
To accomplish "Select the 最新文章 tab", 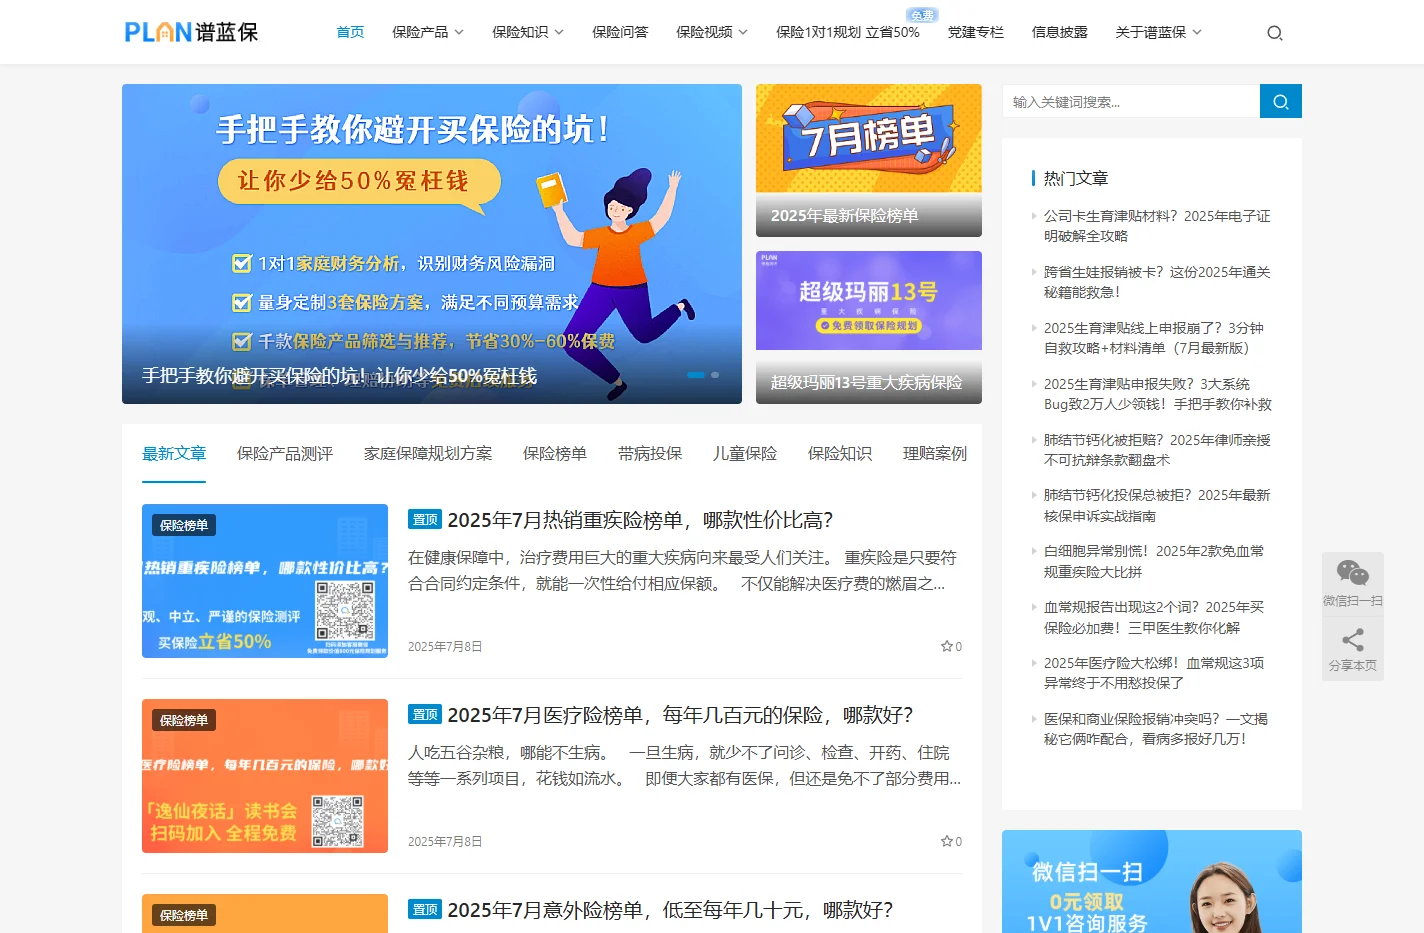I will 174,453.
